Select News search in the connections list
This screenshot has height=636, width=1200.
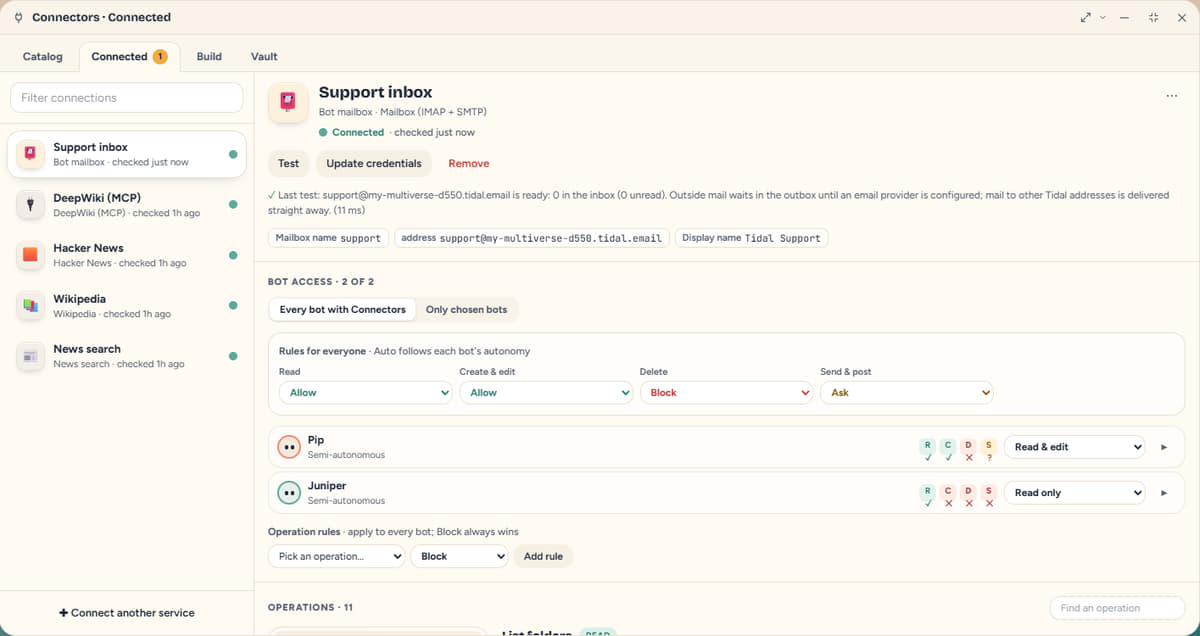[127, 356]
